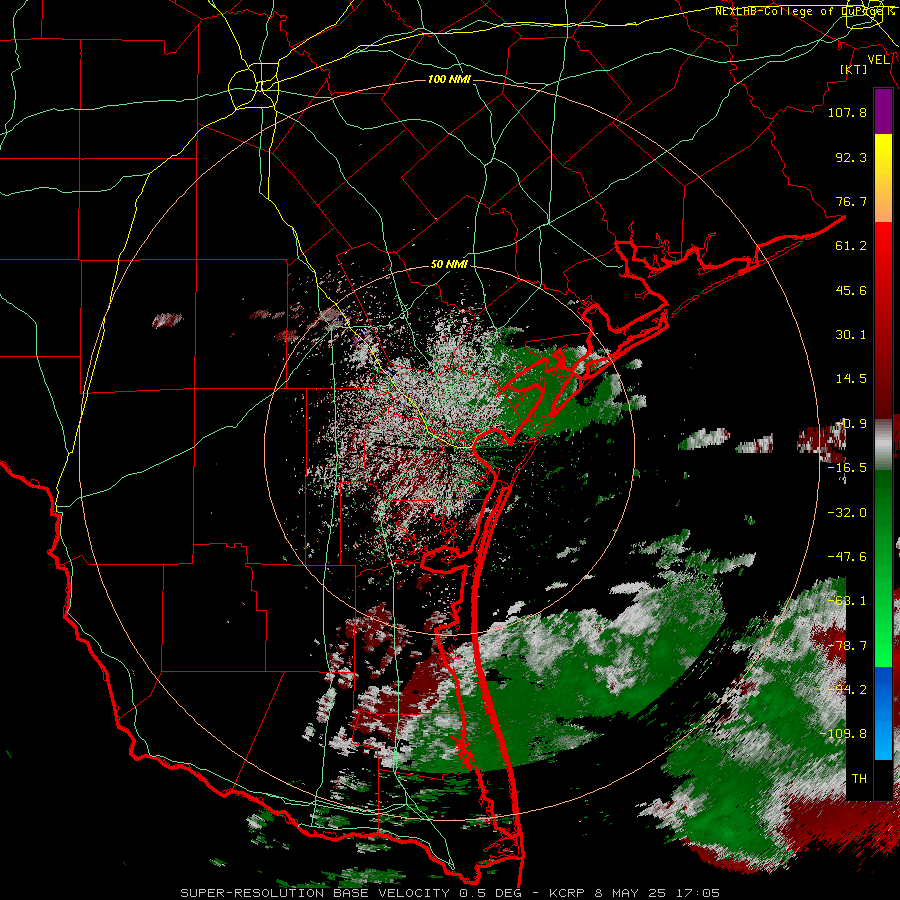Click the 50 NMI range ring label
Image resolution: width=900 pixels, height=900 pixels.
[x=449, y=264]
